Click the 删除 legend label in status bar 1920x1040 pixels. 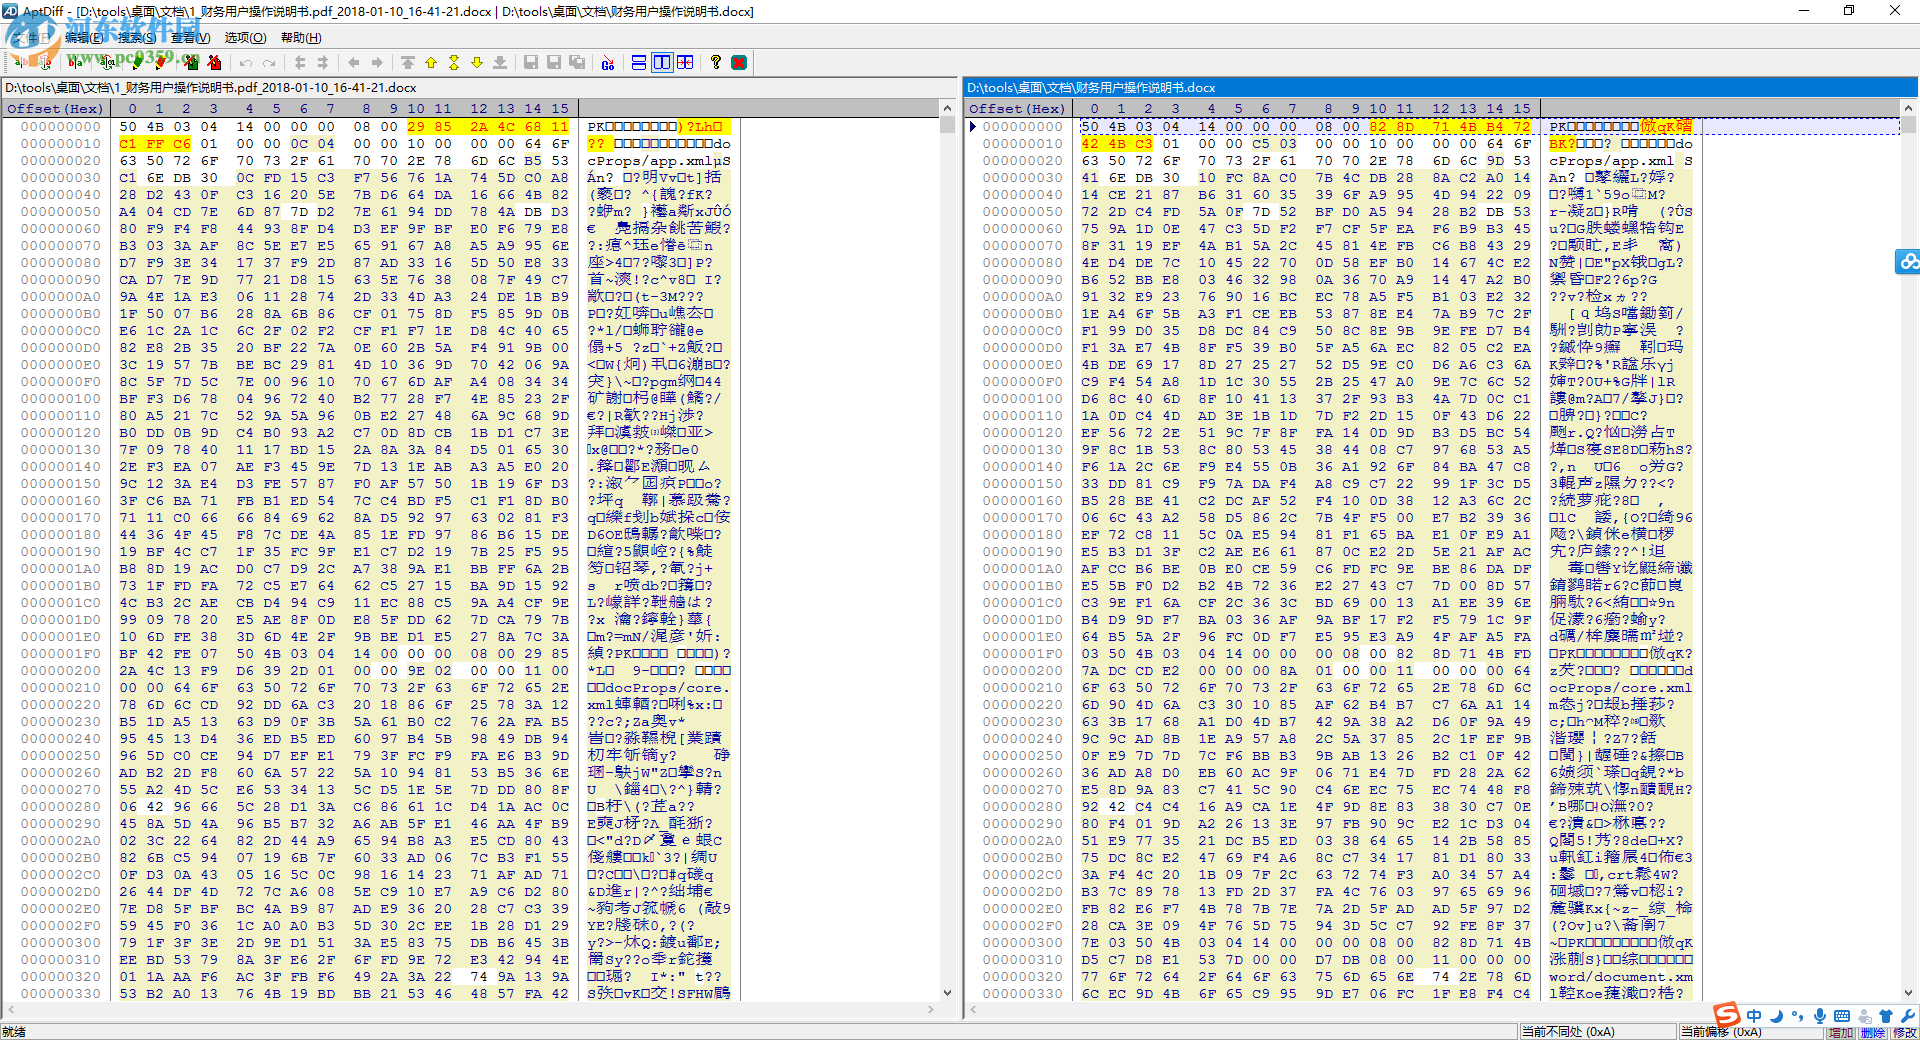pyautogui.click(x=1873, y=1033)
